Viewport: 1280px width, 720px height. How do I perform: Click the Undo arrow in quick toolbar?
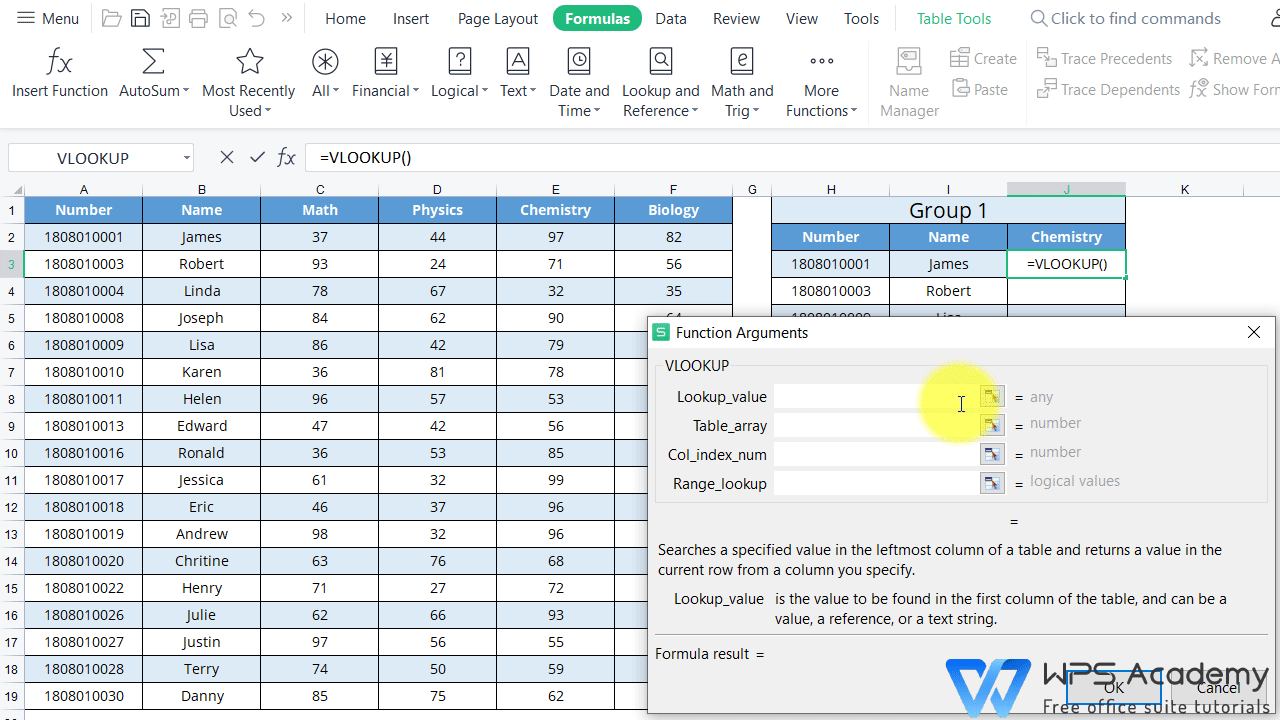click(x=256, y=18)
